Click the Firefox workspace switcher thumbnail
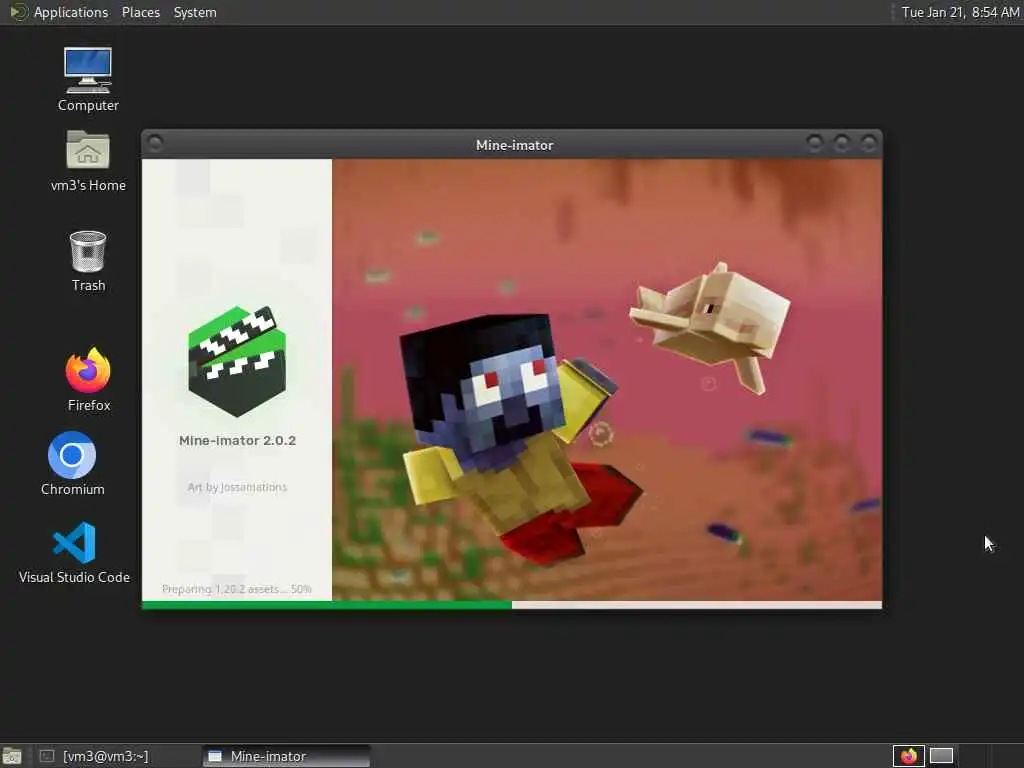Image resolution: width=1024 pixels, height=768 pixels. [x=908, y=756]
